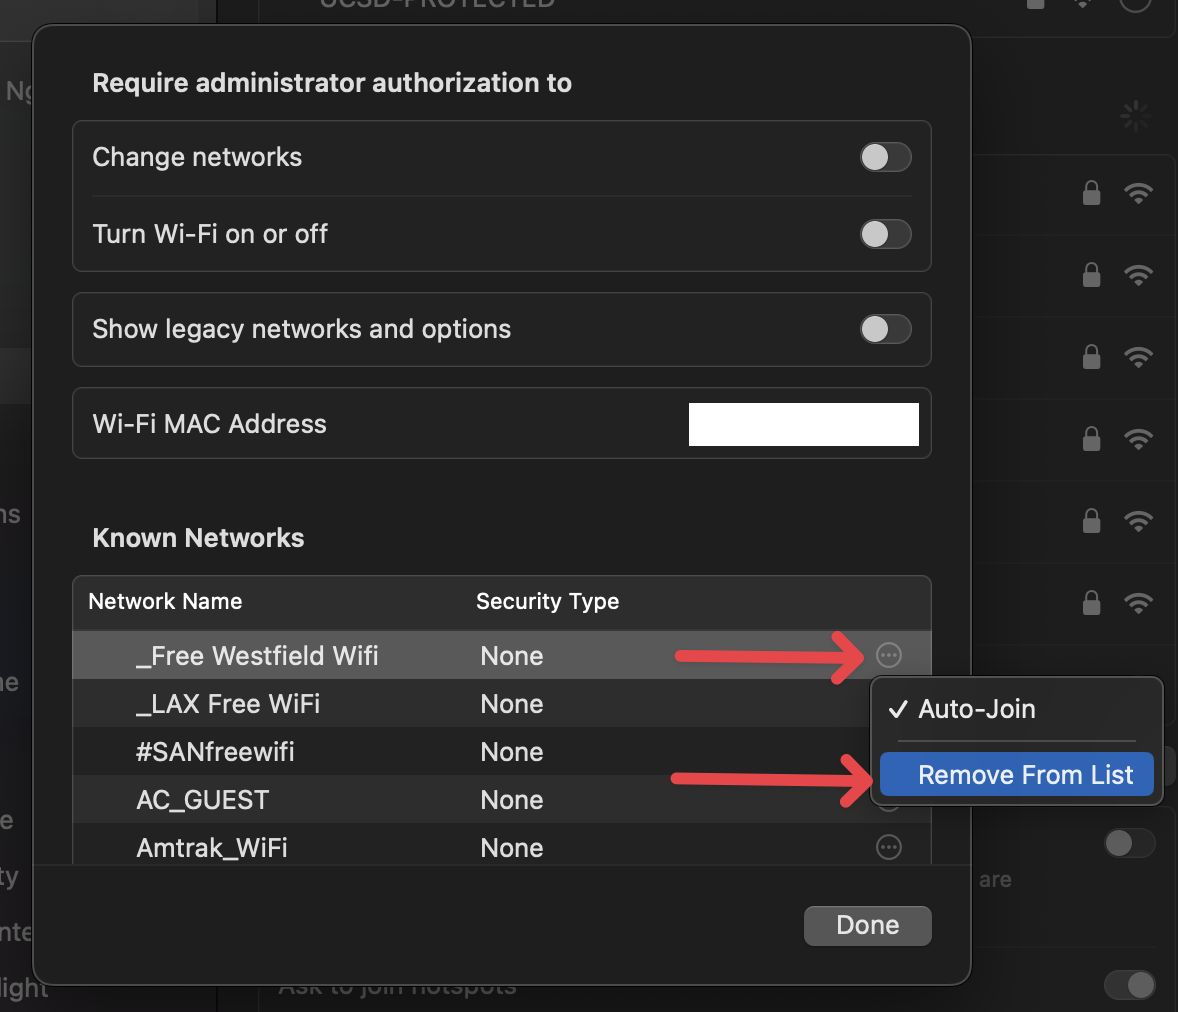Click the lock icon on the bottom network row

point(1091,603)
